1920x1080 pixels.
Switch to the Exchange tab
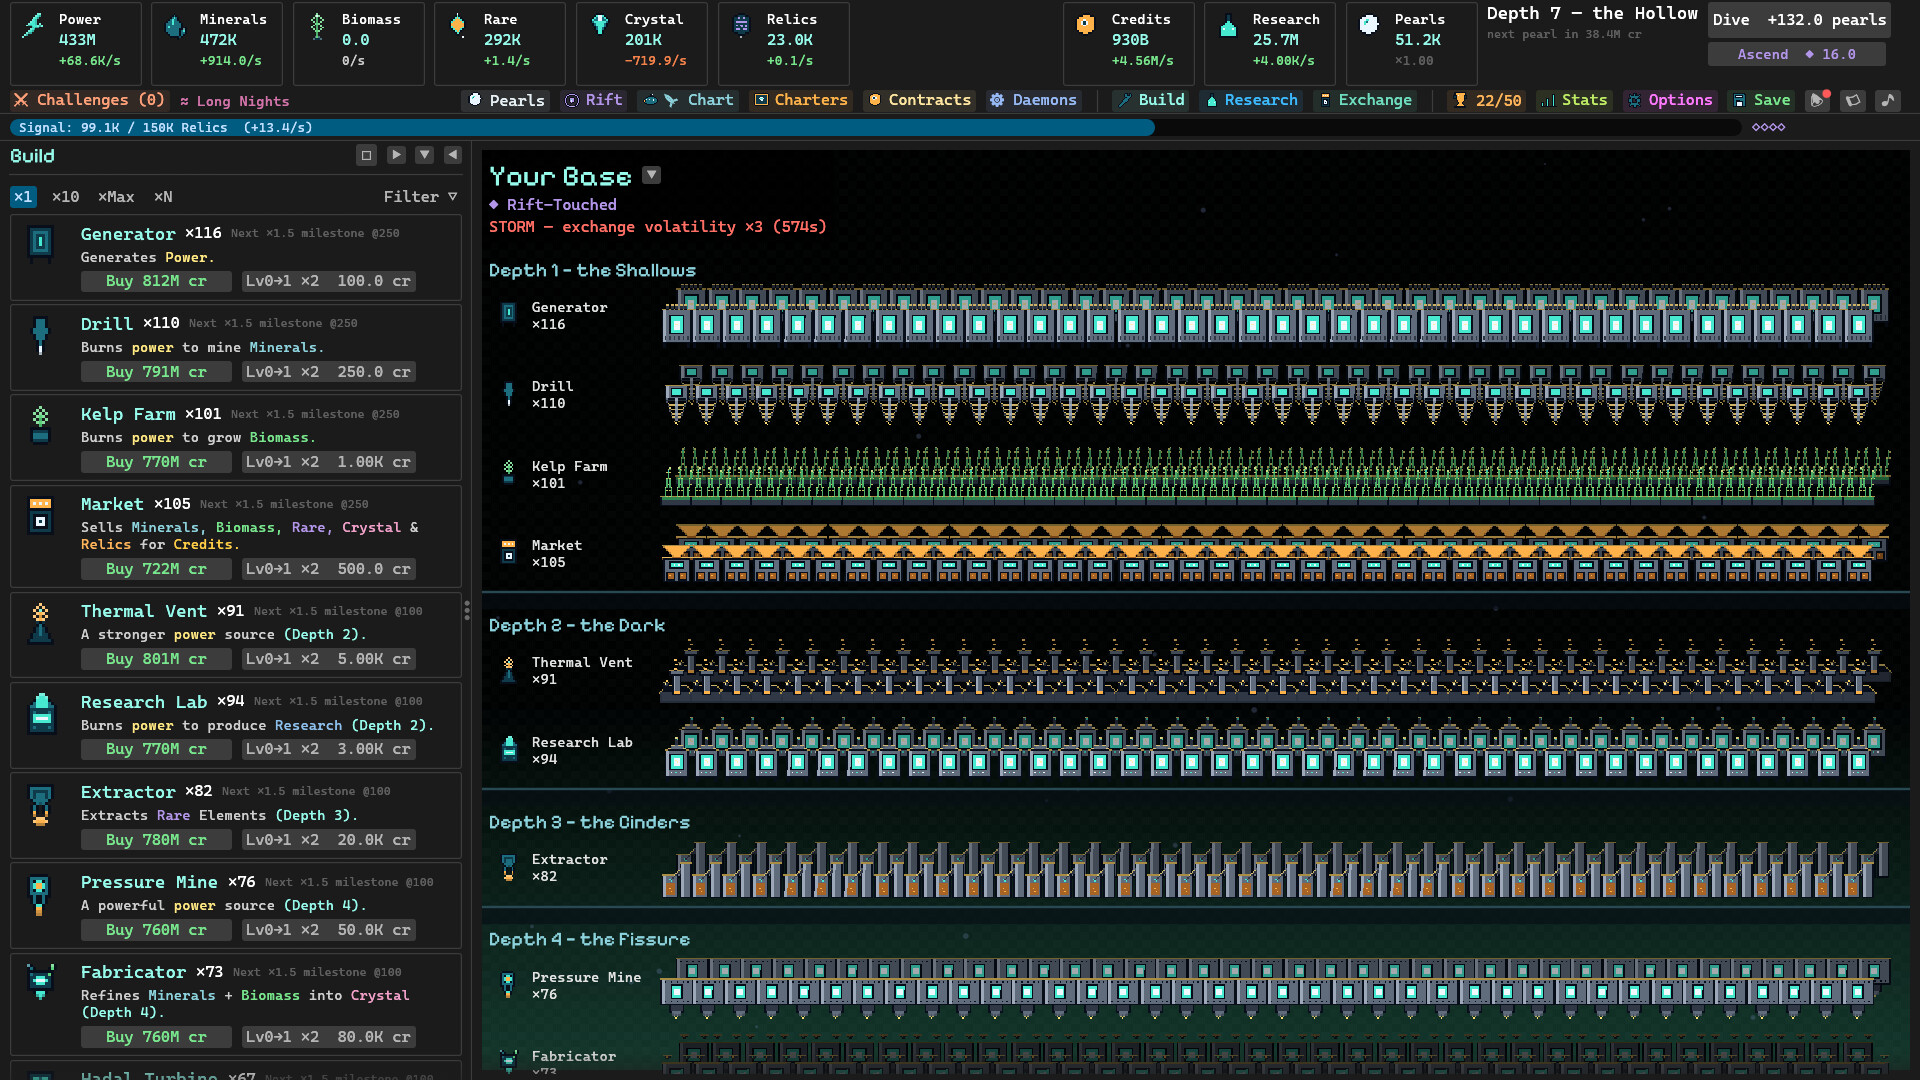pos(1366,100)
